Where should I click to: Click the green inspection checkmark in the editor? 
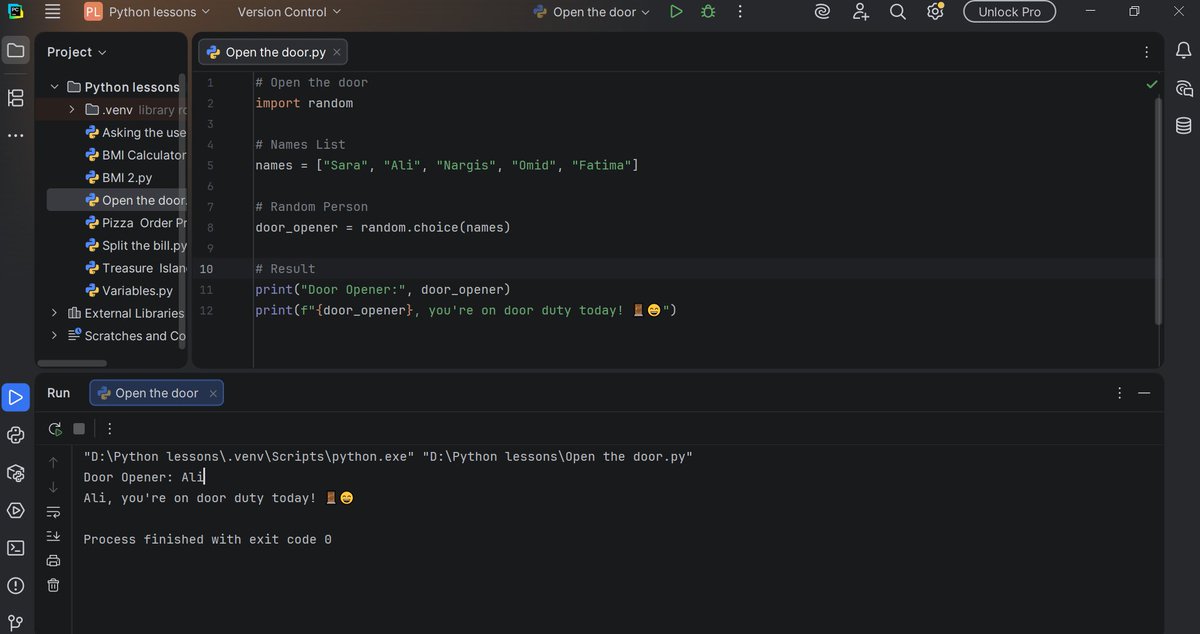(1152, 84)
